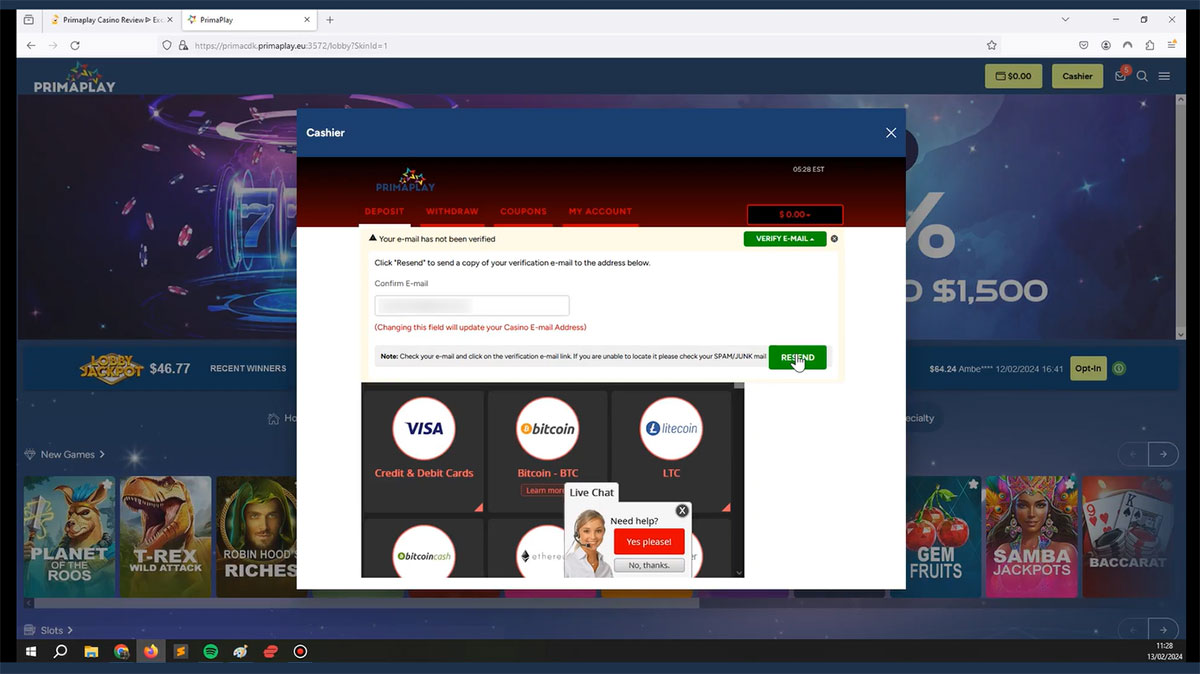Click the taskbar clock and date
Viewport: 1200px width, 674px height.
click(x=1163, y=651)
